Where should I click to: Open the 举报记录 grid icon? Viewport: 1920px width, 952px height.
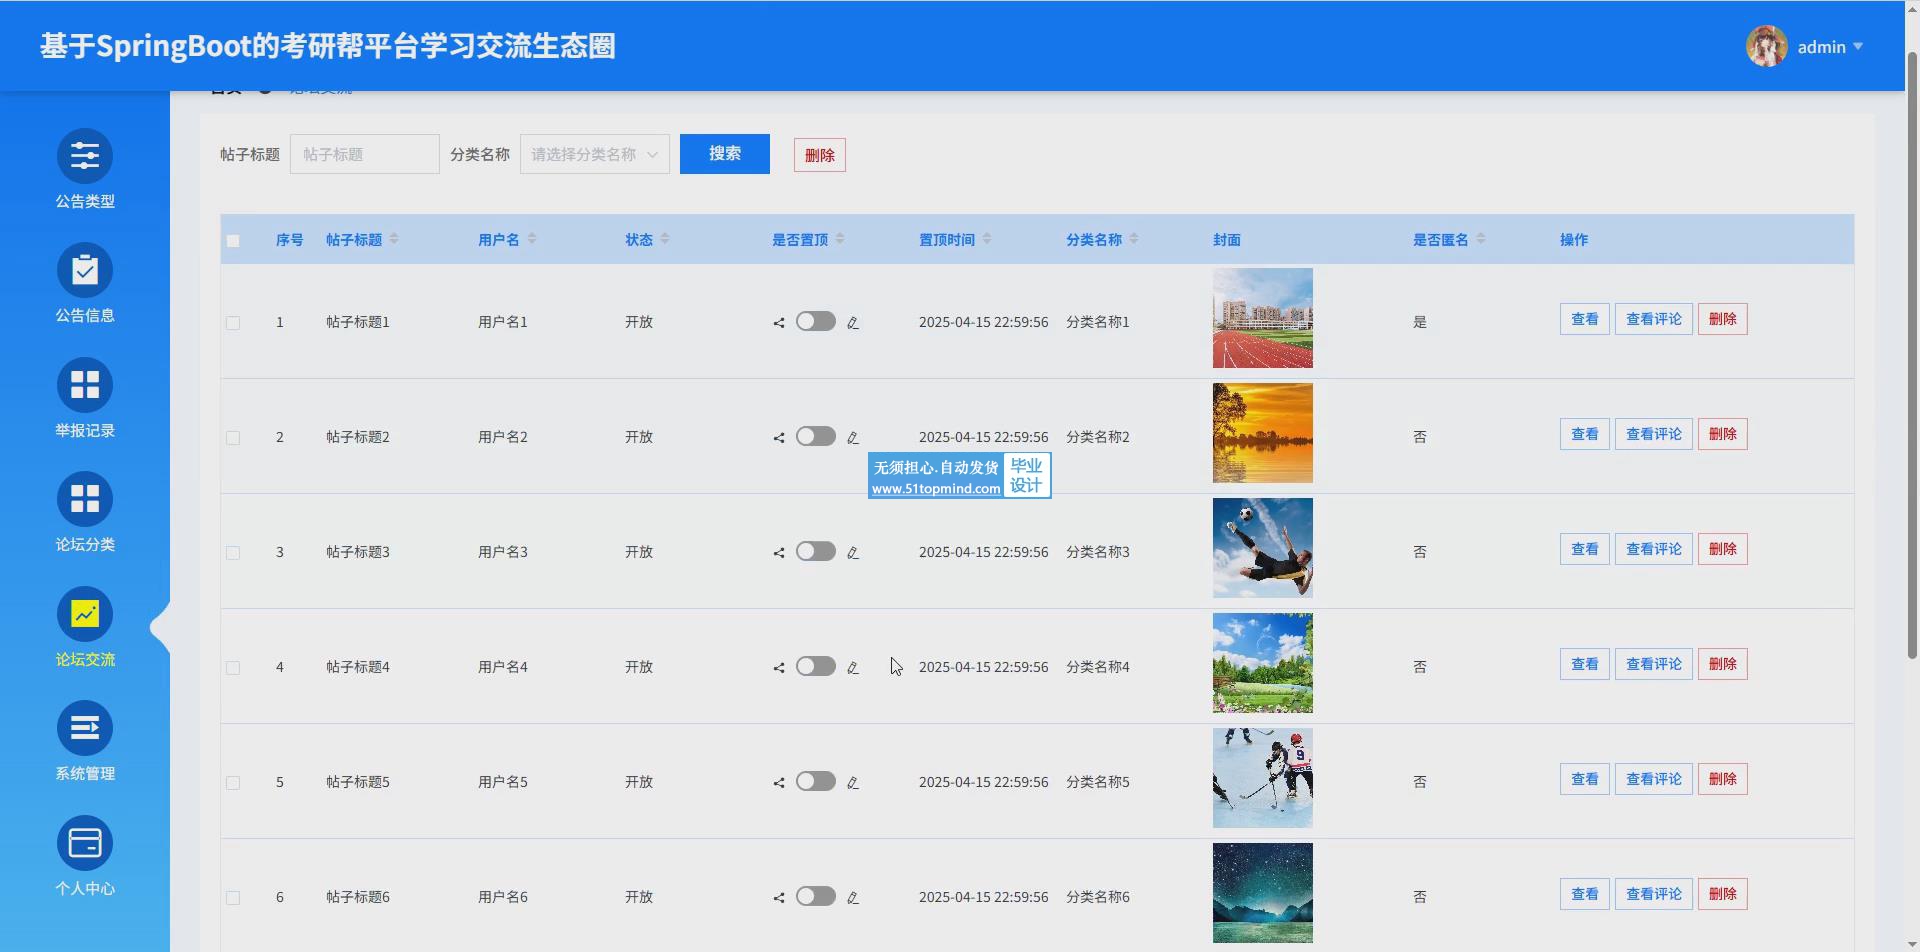[85, 385]
